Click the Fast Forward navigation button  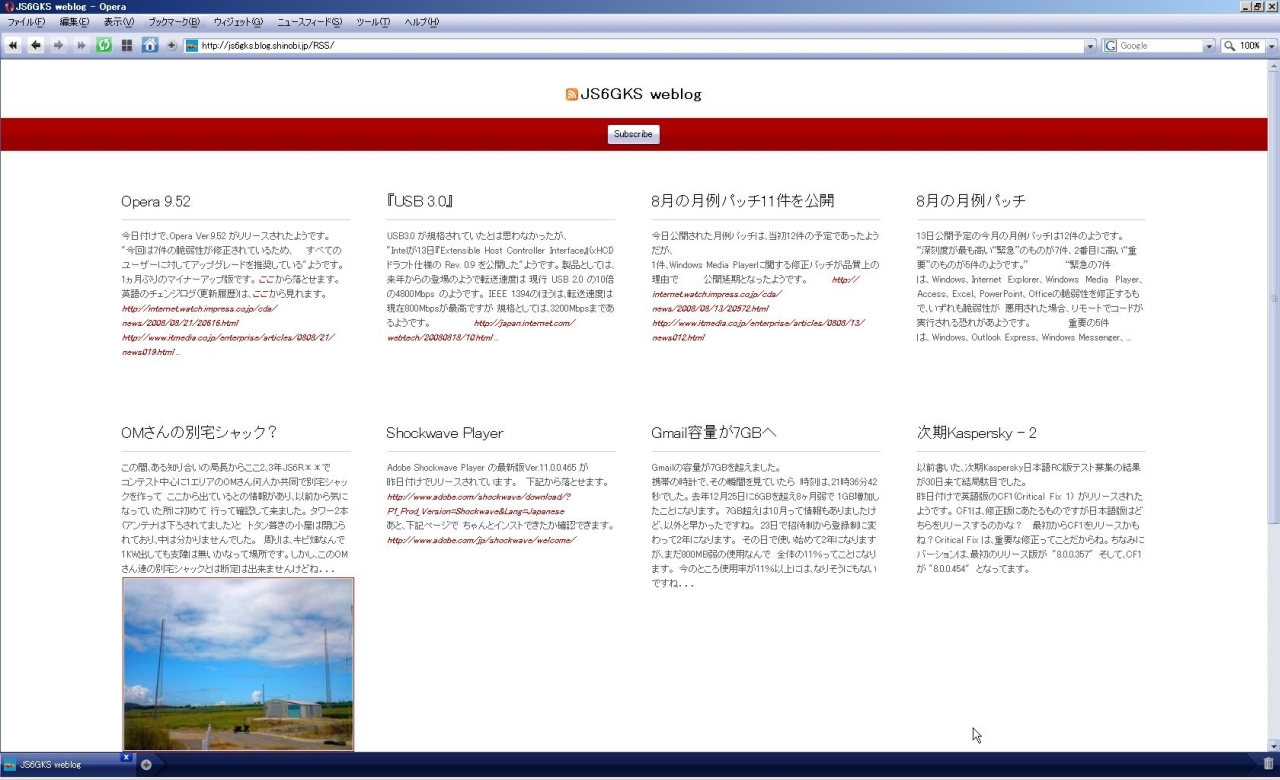click(80, 46)
